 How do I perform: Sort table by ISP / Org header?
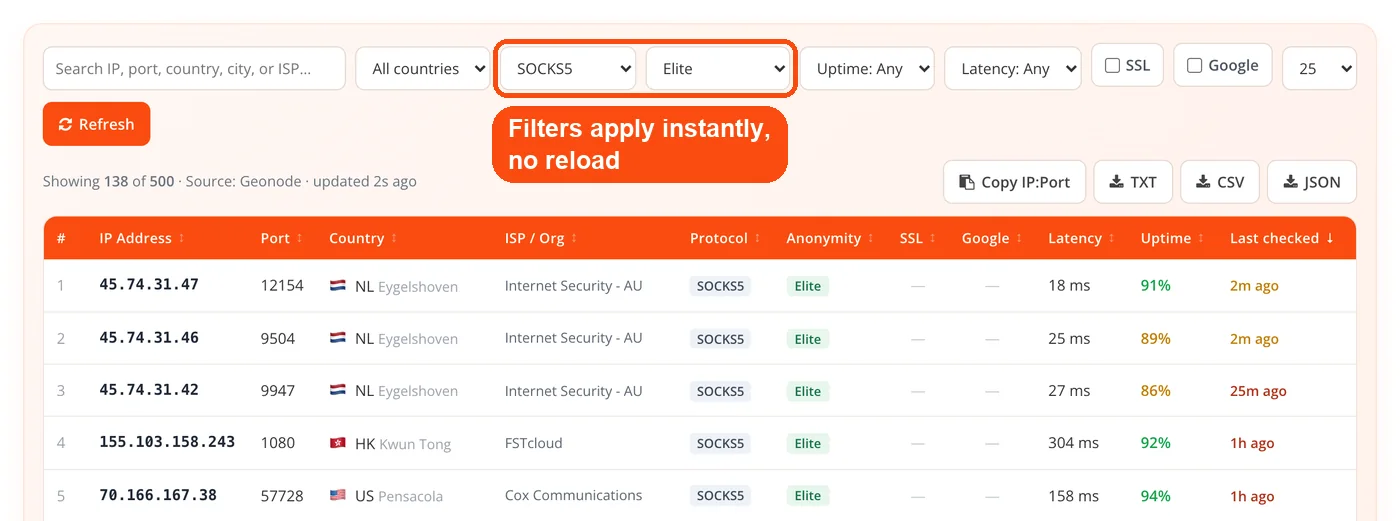coord(534,239)
